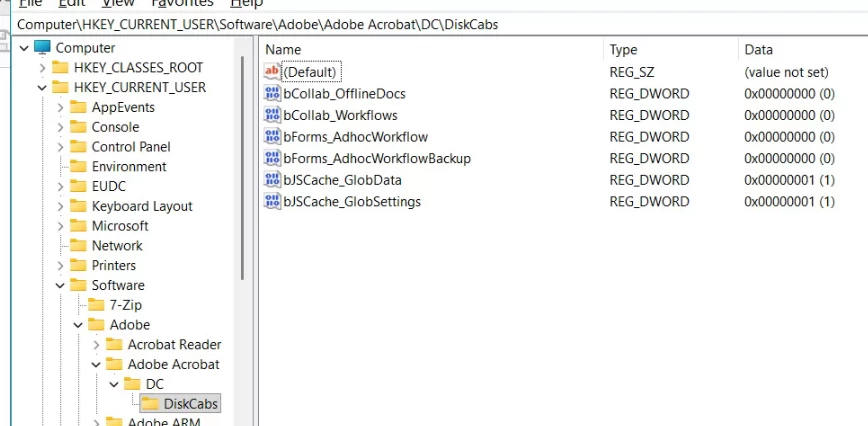Click the DiskCabs folder icon

coord(150,404)
